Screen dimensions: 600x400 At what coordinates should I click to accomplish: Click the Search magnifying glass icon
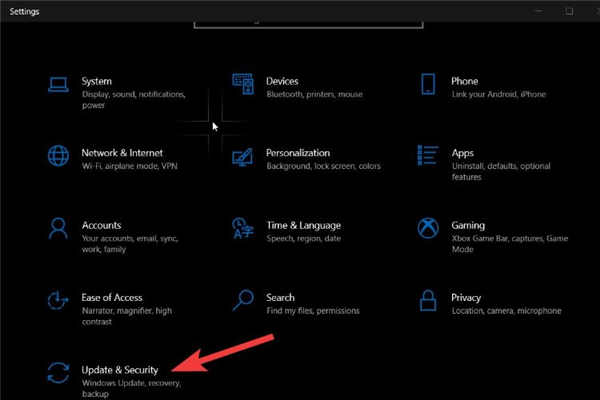(242, 300)
